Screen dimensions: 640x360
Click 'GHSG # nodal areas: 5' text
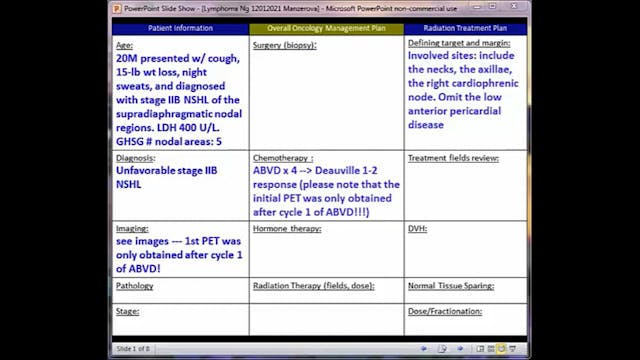[x=169, y=142]
